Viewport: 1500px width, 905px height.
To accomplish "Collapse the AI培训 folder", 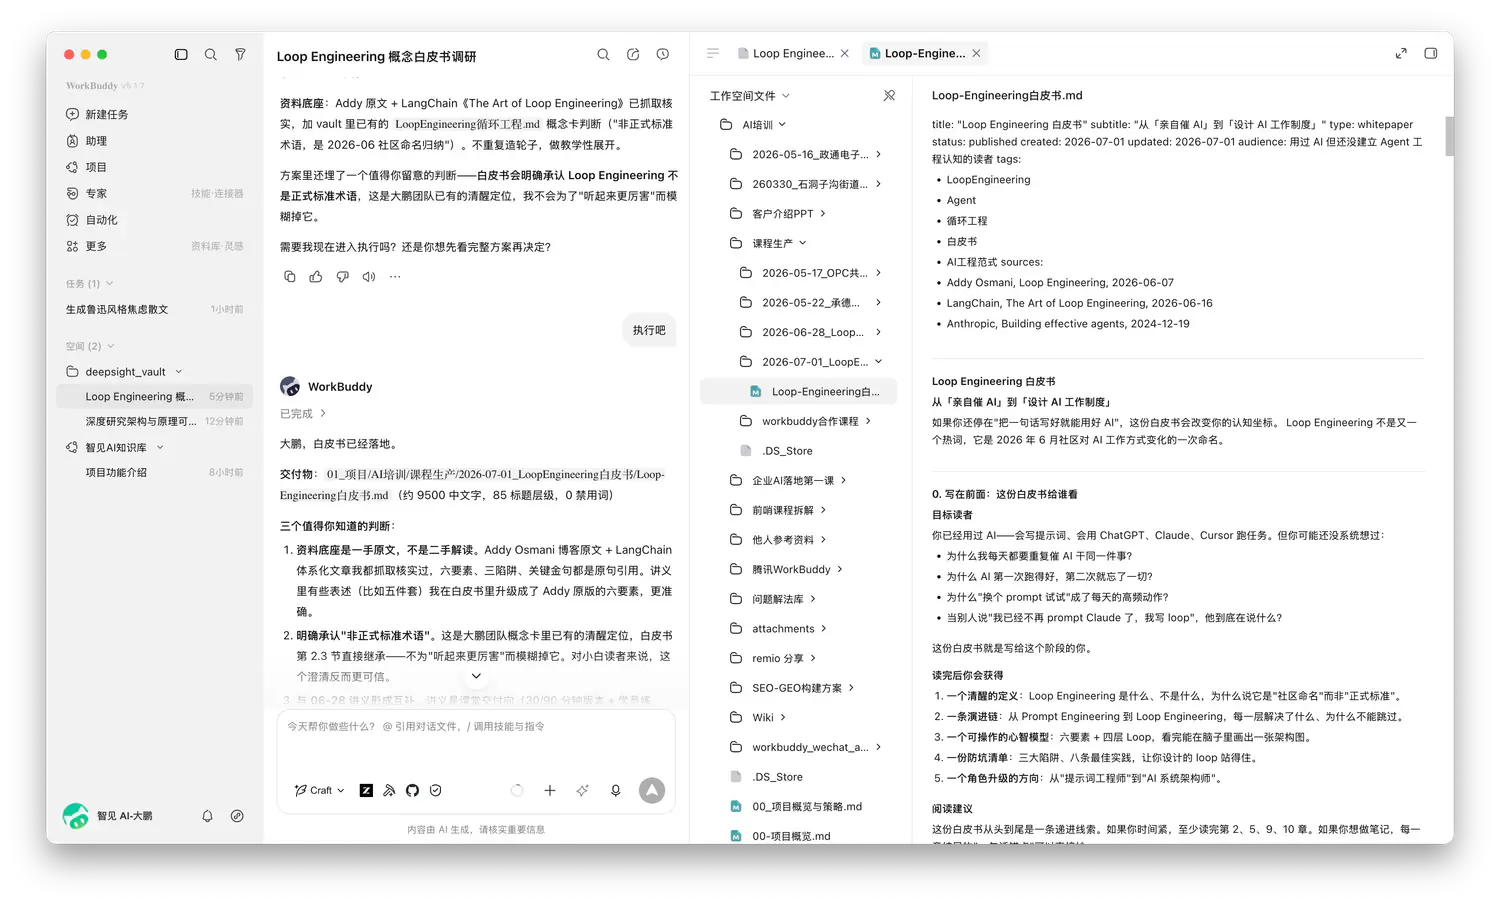I will point(782,125).
